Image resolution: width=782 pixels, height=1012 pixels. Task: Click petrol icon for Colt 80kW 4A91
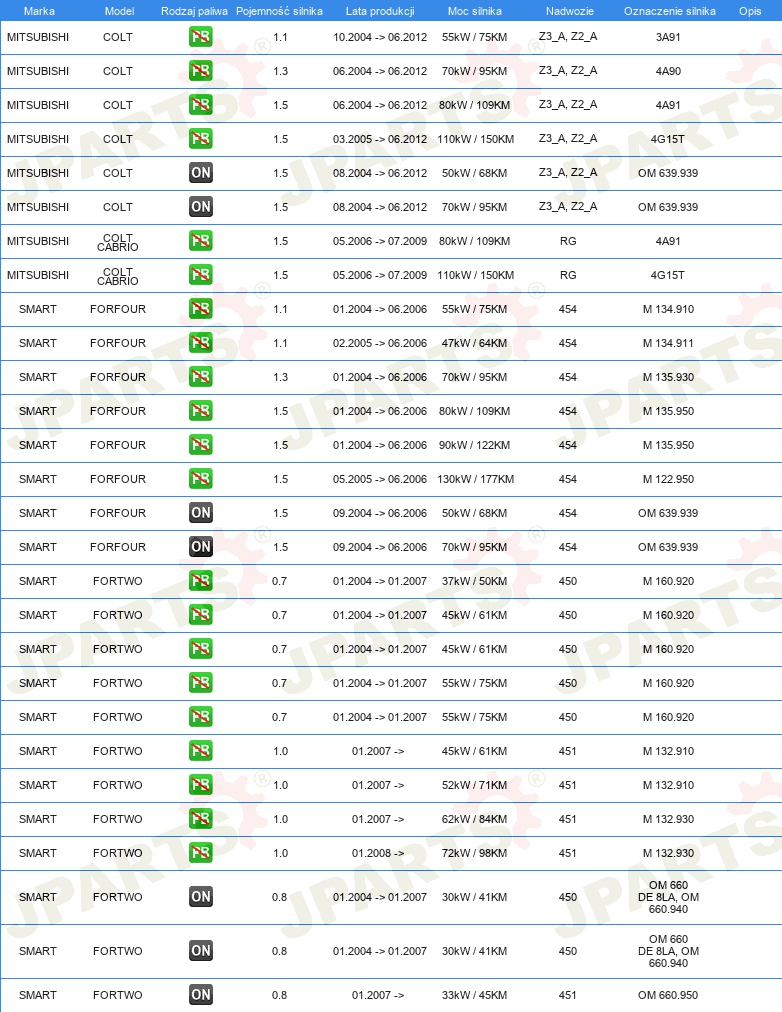pos(201,105)
